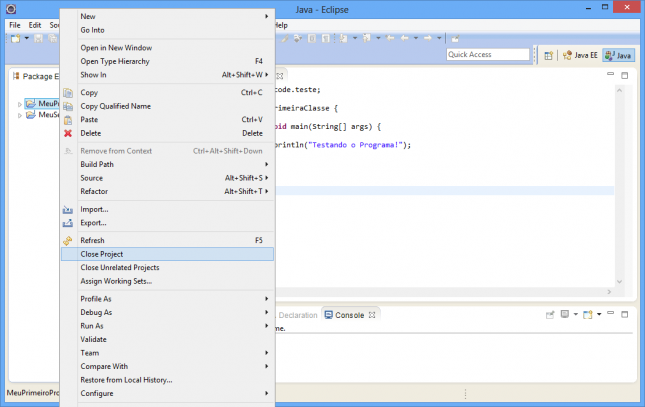
Task: Choose Go Into in context menu
Action: click(x=167, y=30)
